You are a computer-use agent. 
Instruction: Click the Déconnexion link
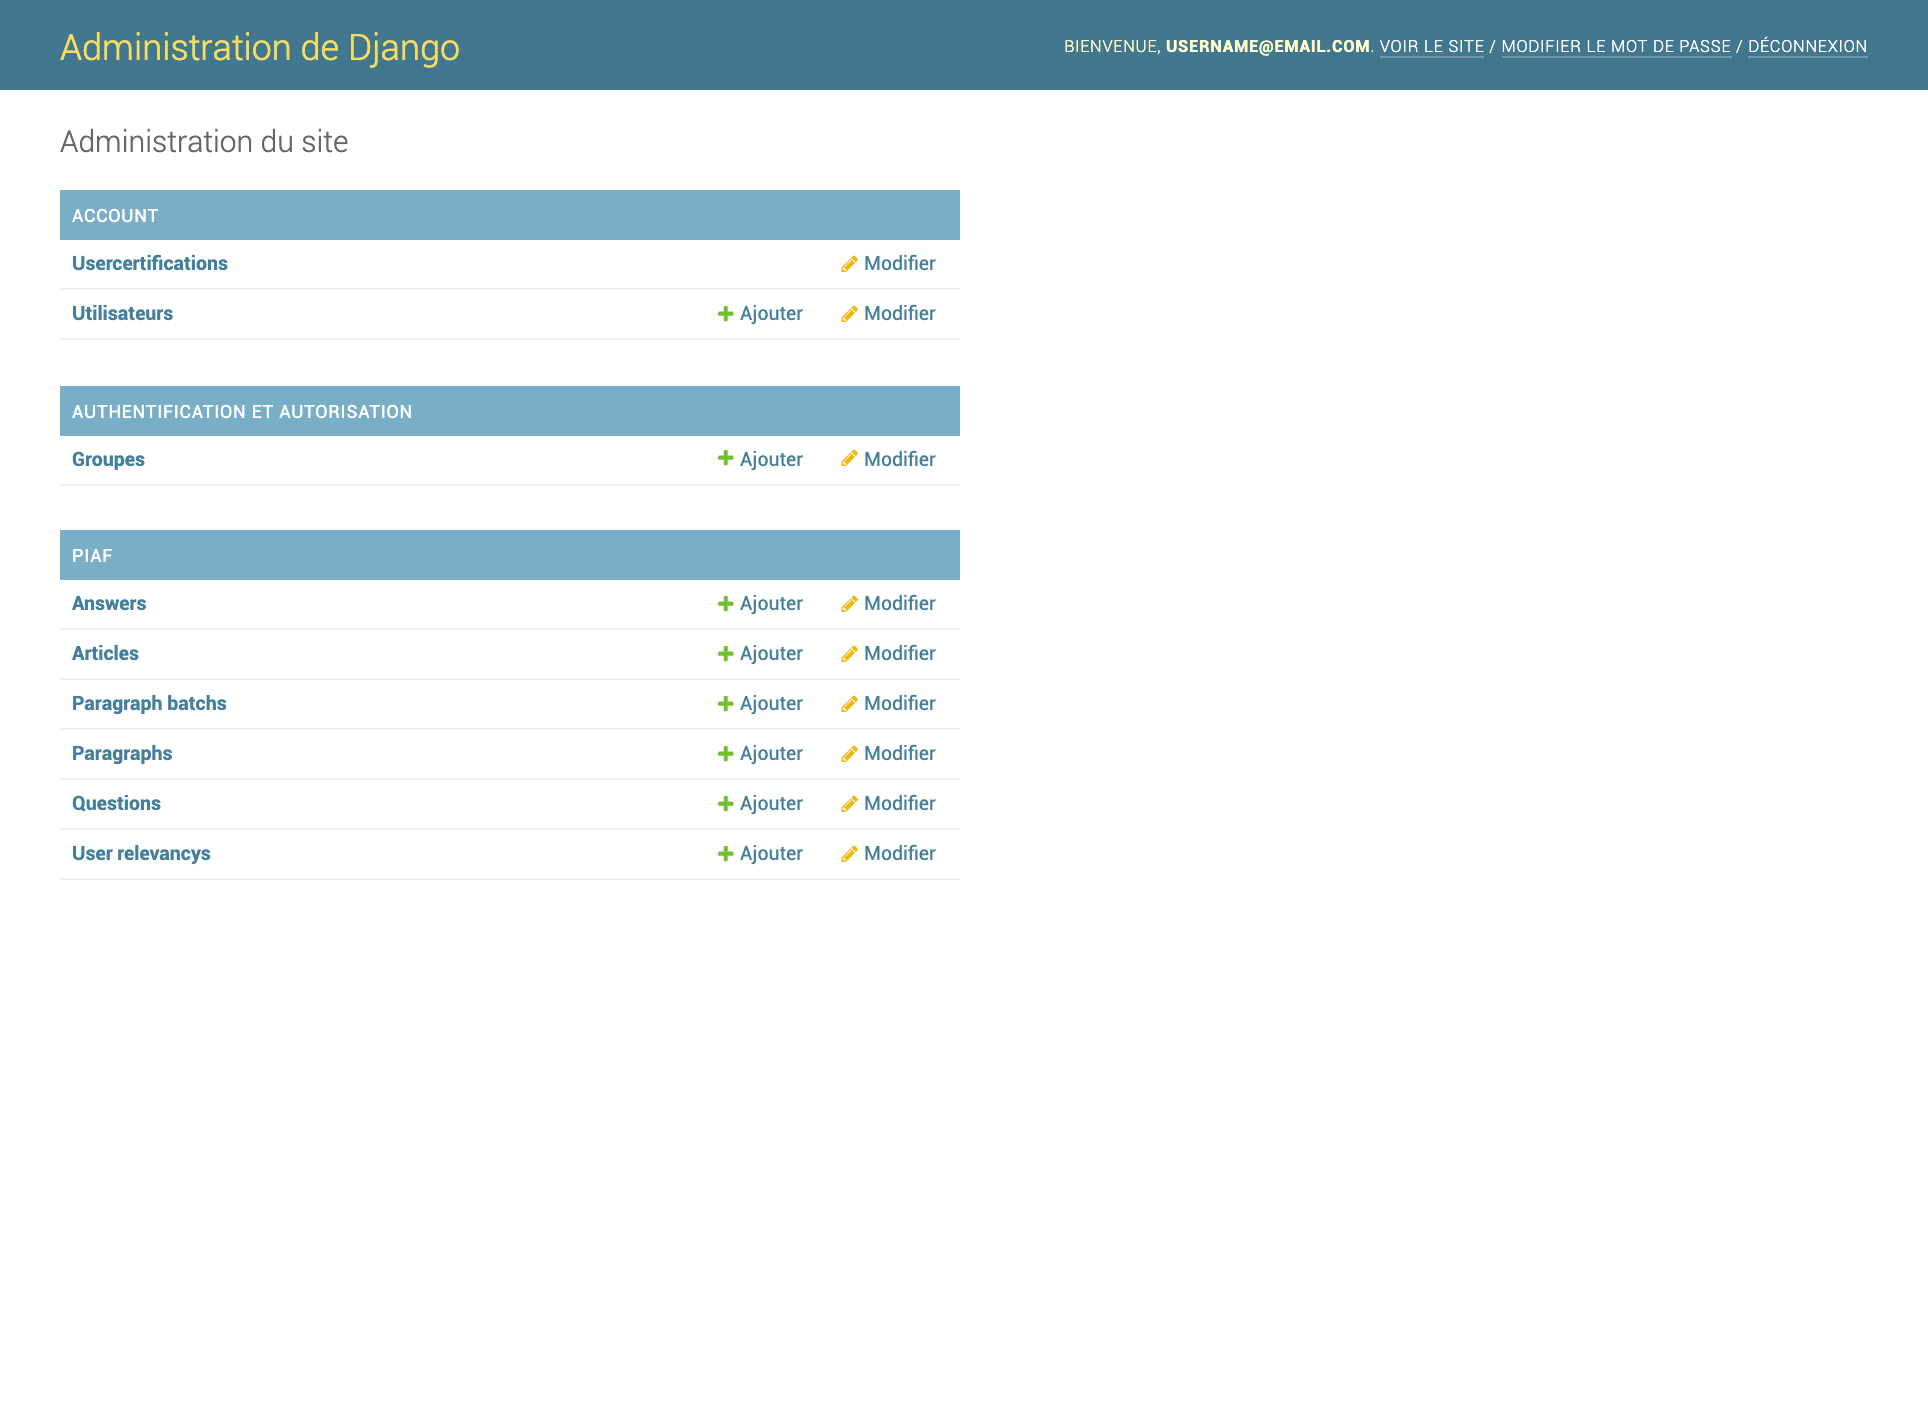pos(1807,47)
